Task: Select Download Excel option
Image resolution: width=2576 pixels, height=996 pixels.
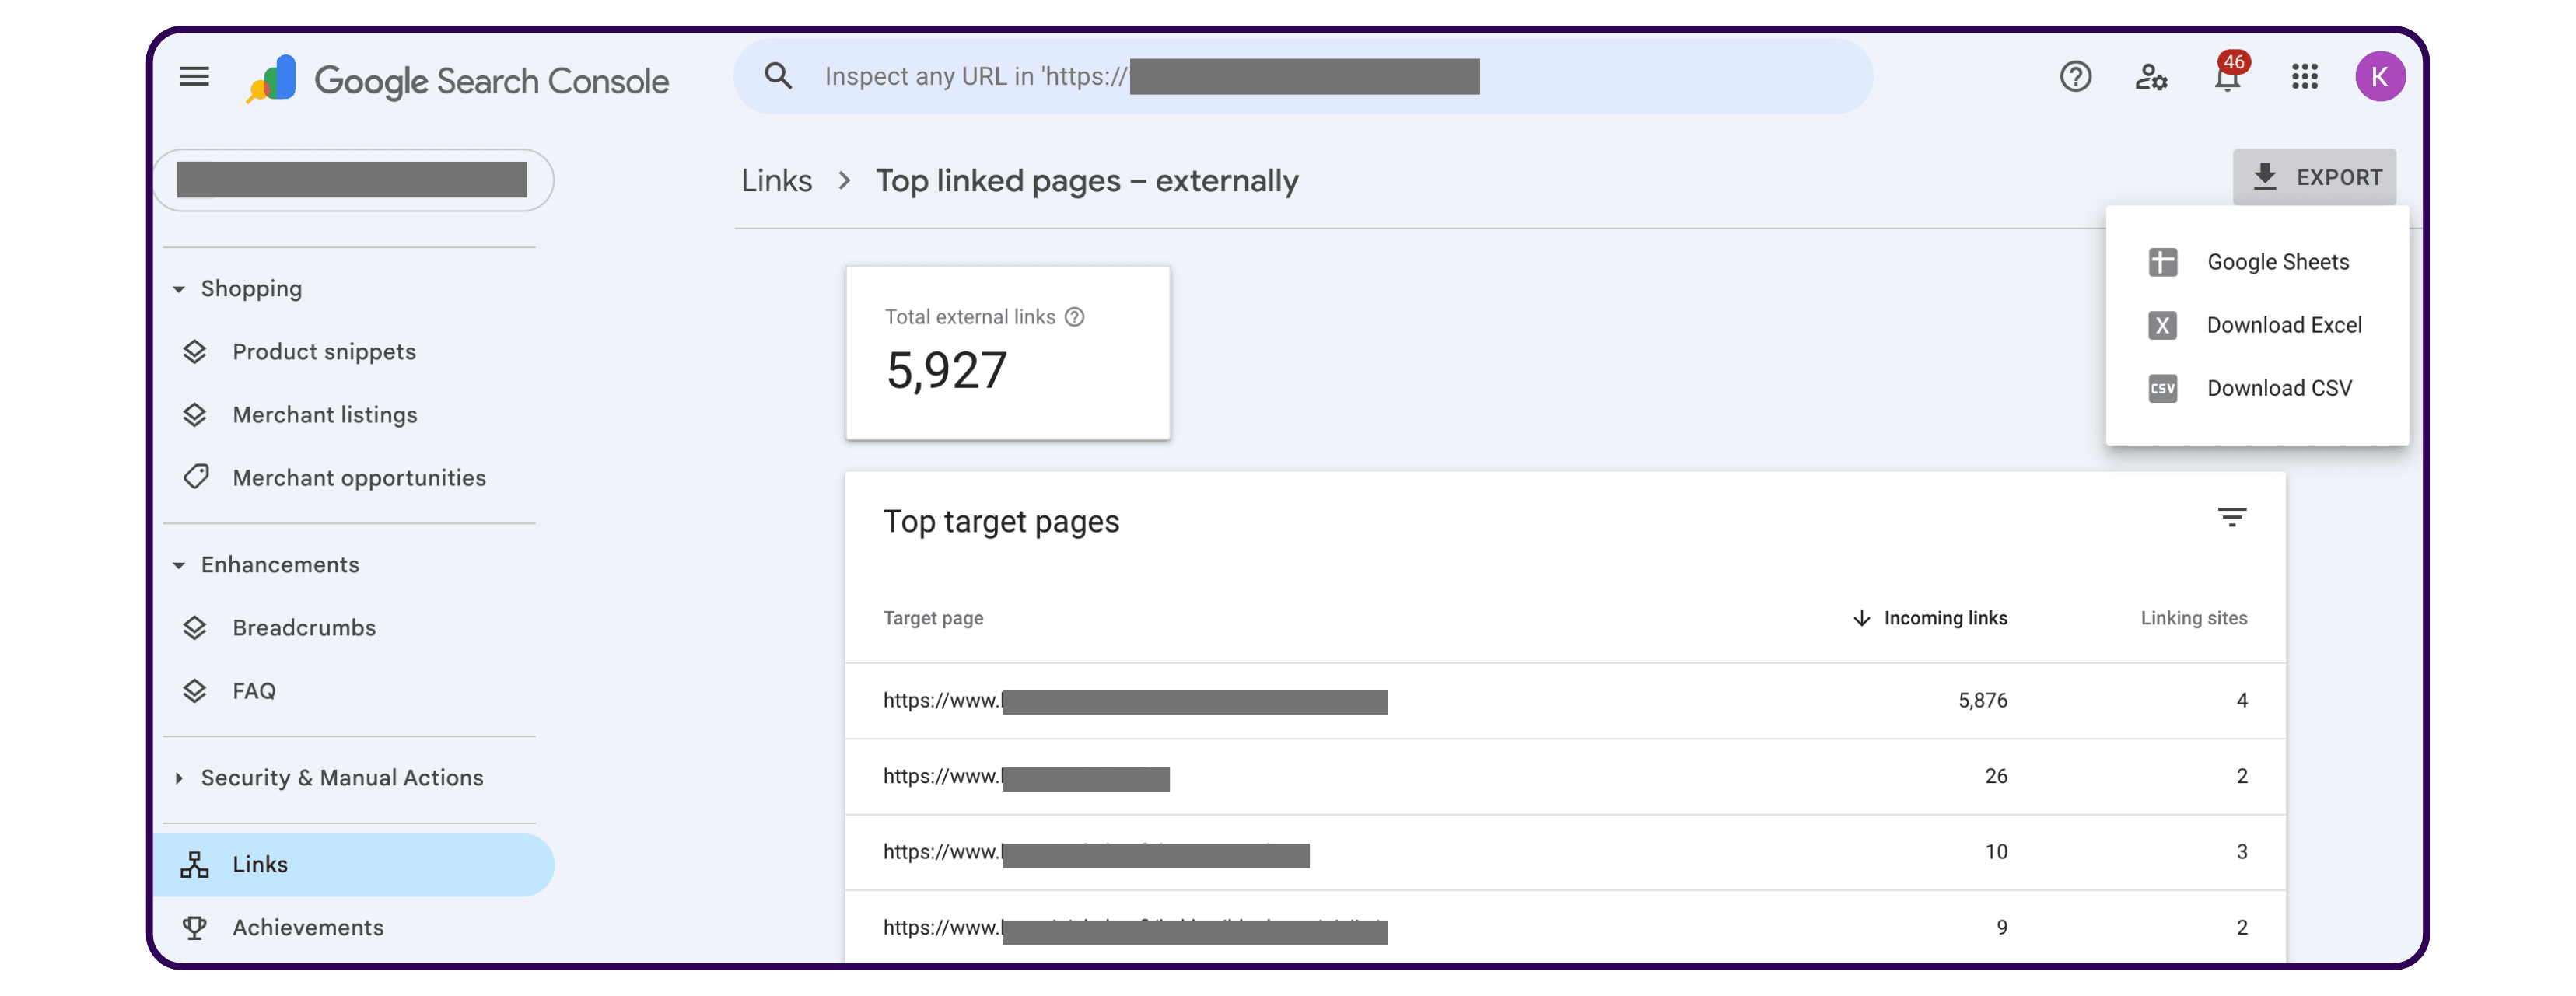Action: click(2284, 324)
